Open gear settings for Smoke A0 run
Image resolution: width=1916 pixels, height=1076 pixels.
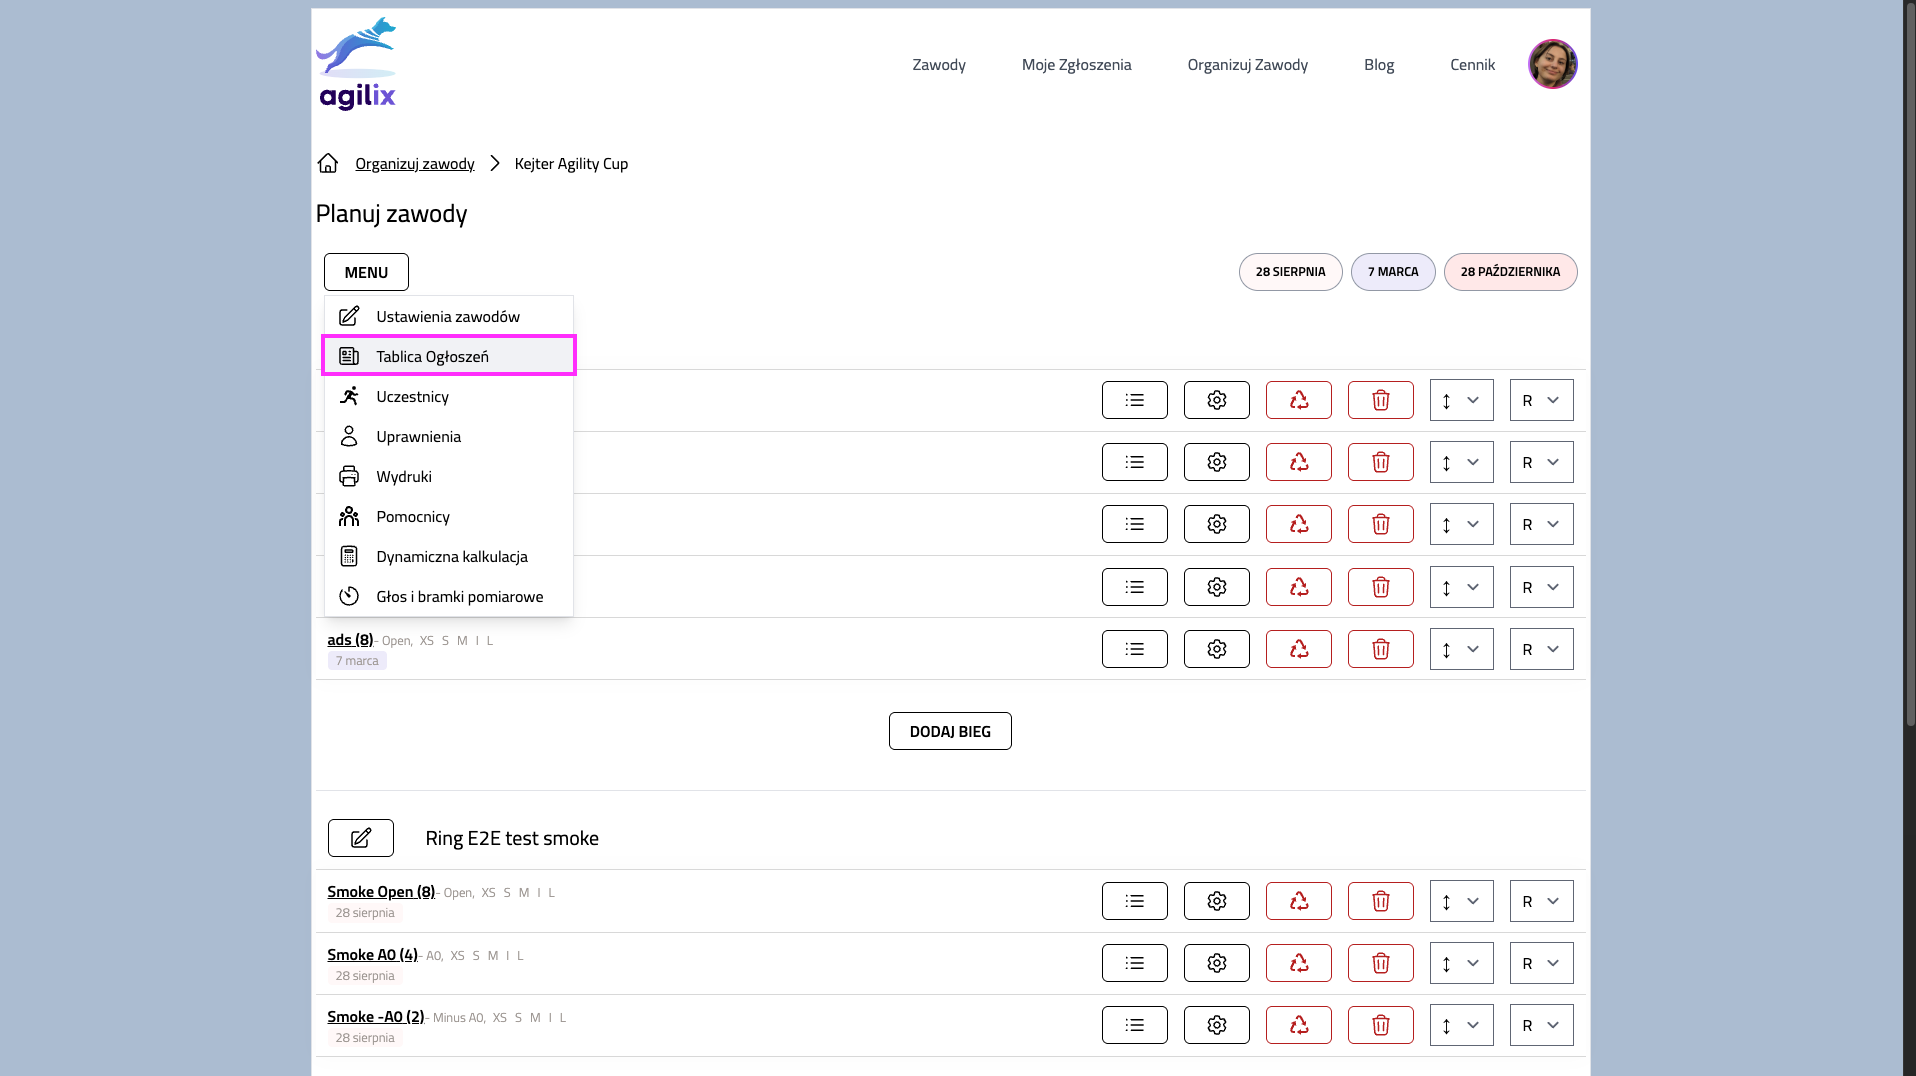[x=1216, y=963]
